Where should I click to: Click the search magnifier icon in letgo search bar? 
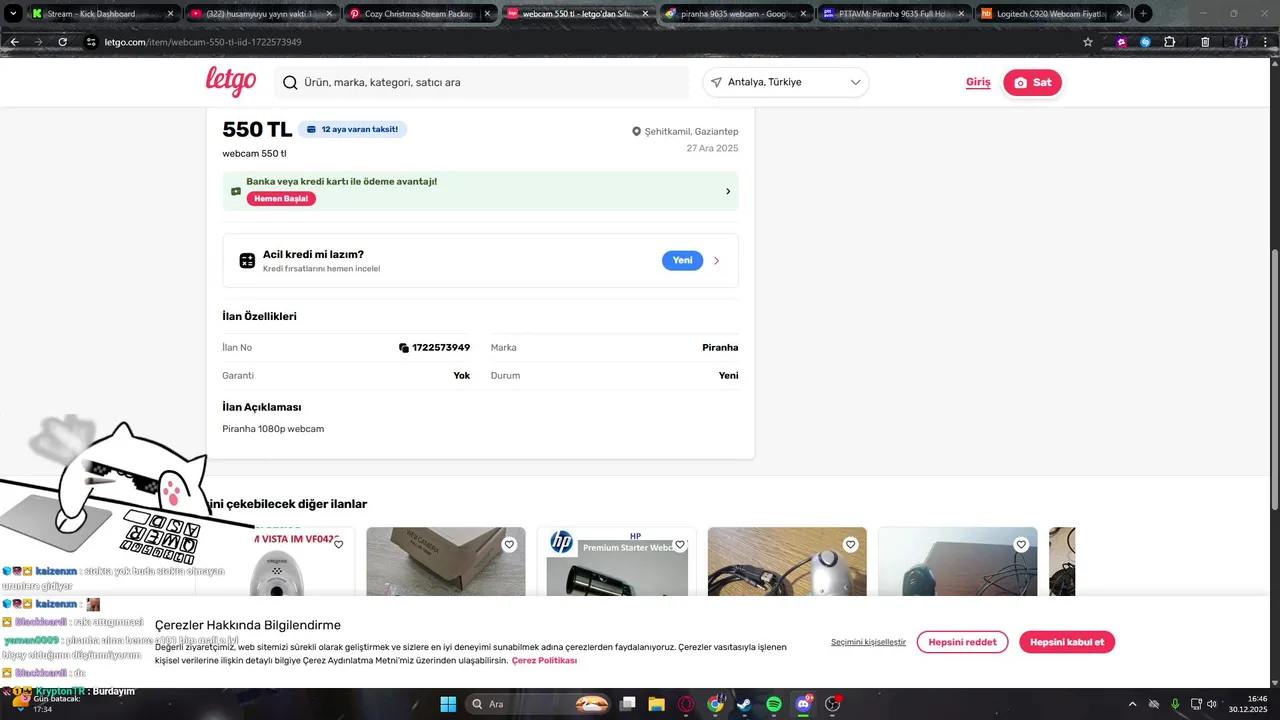pyautogui.click(x=290, y=83)
